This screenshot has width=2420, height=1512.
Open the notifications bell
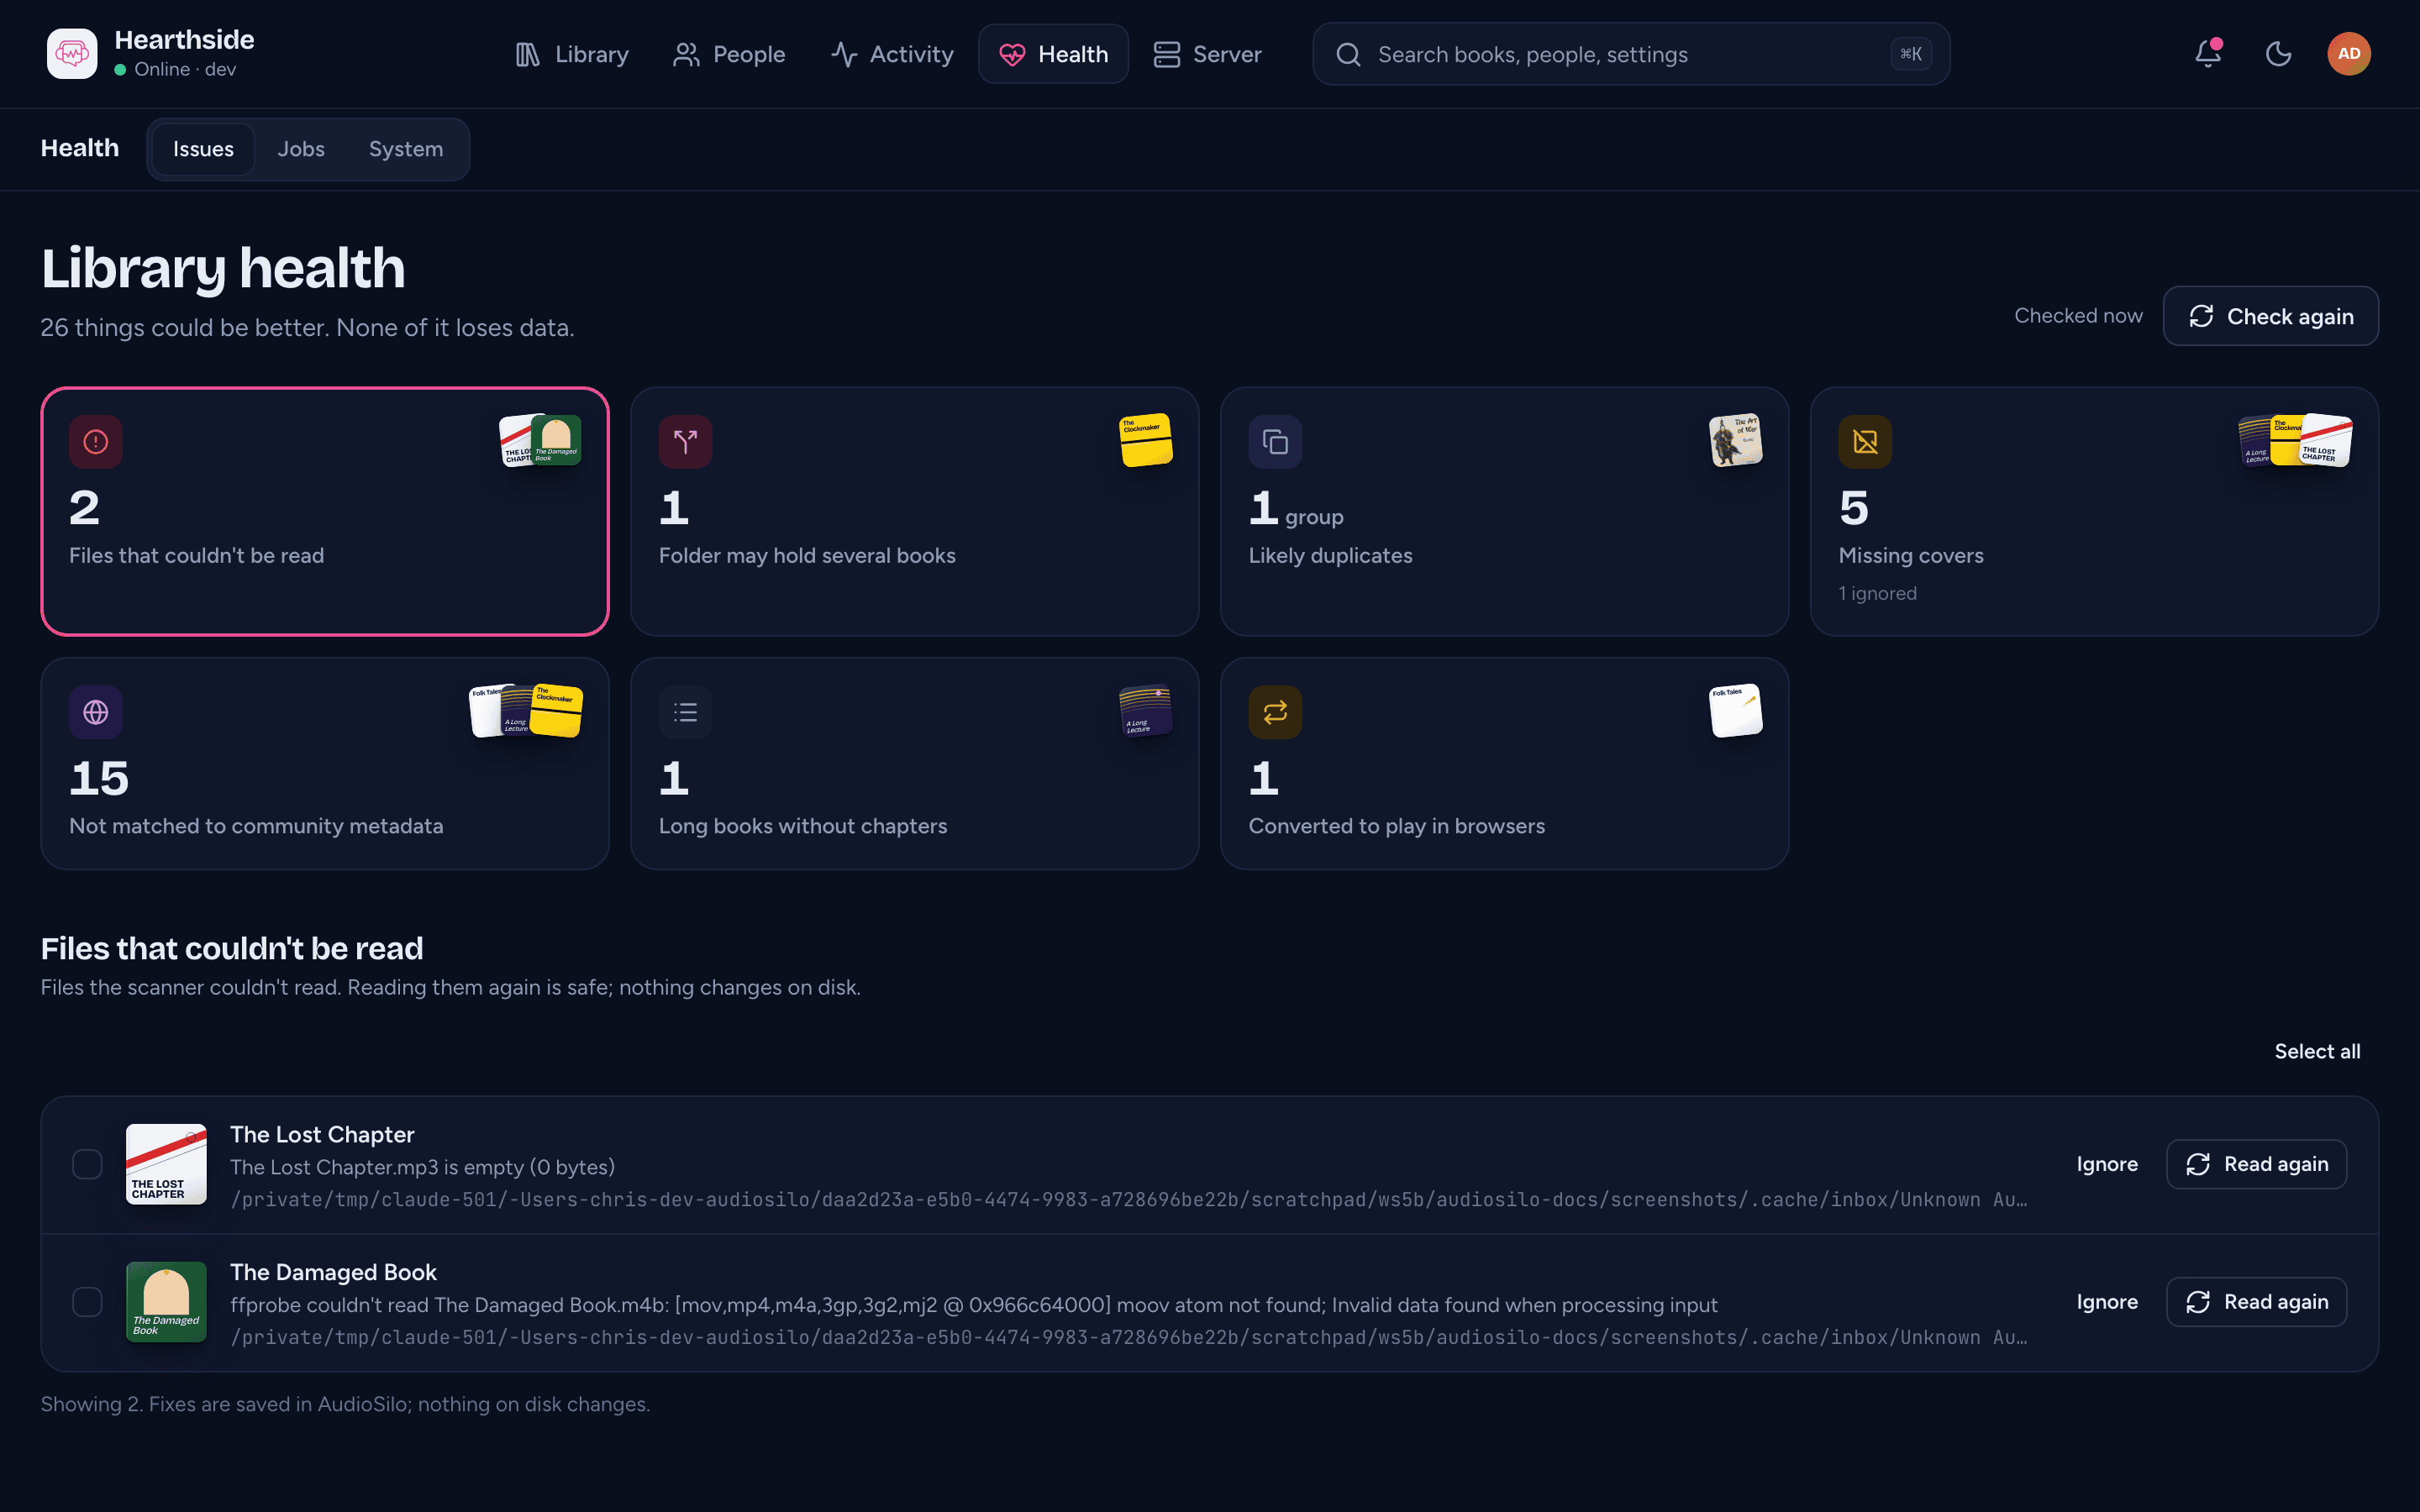point(2208,54)
